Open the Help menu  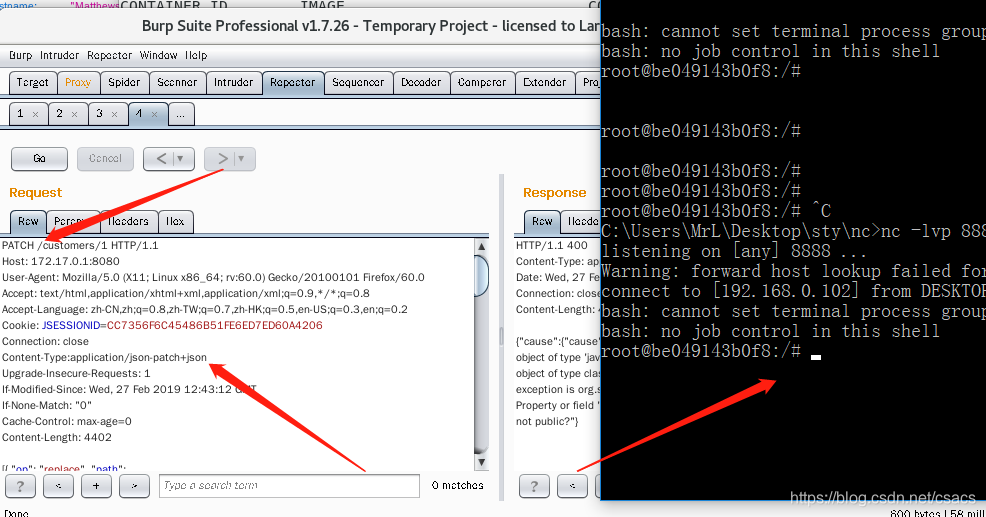196,55
